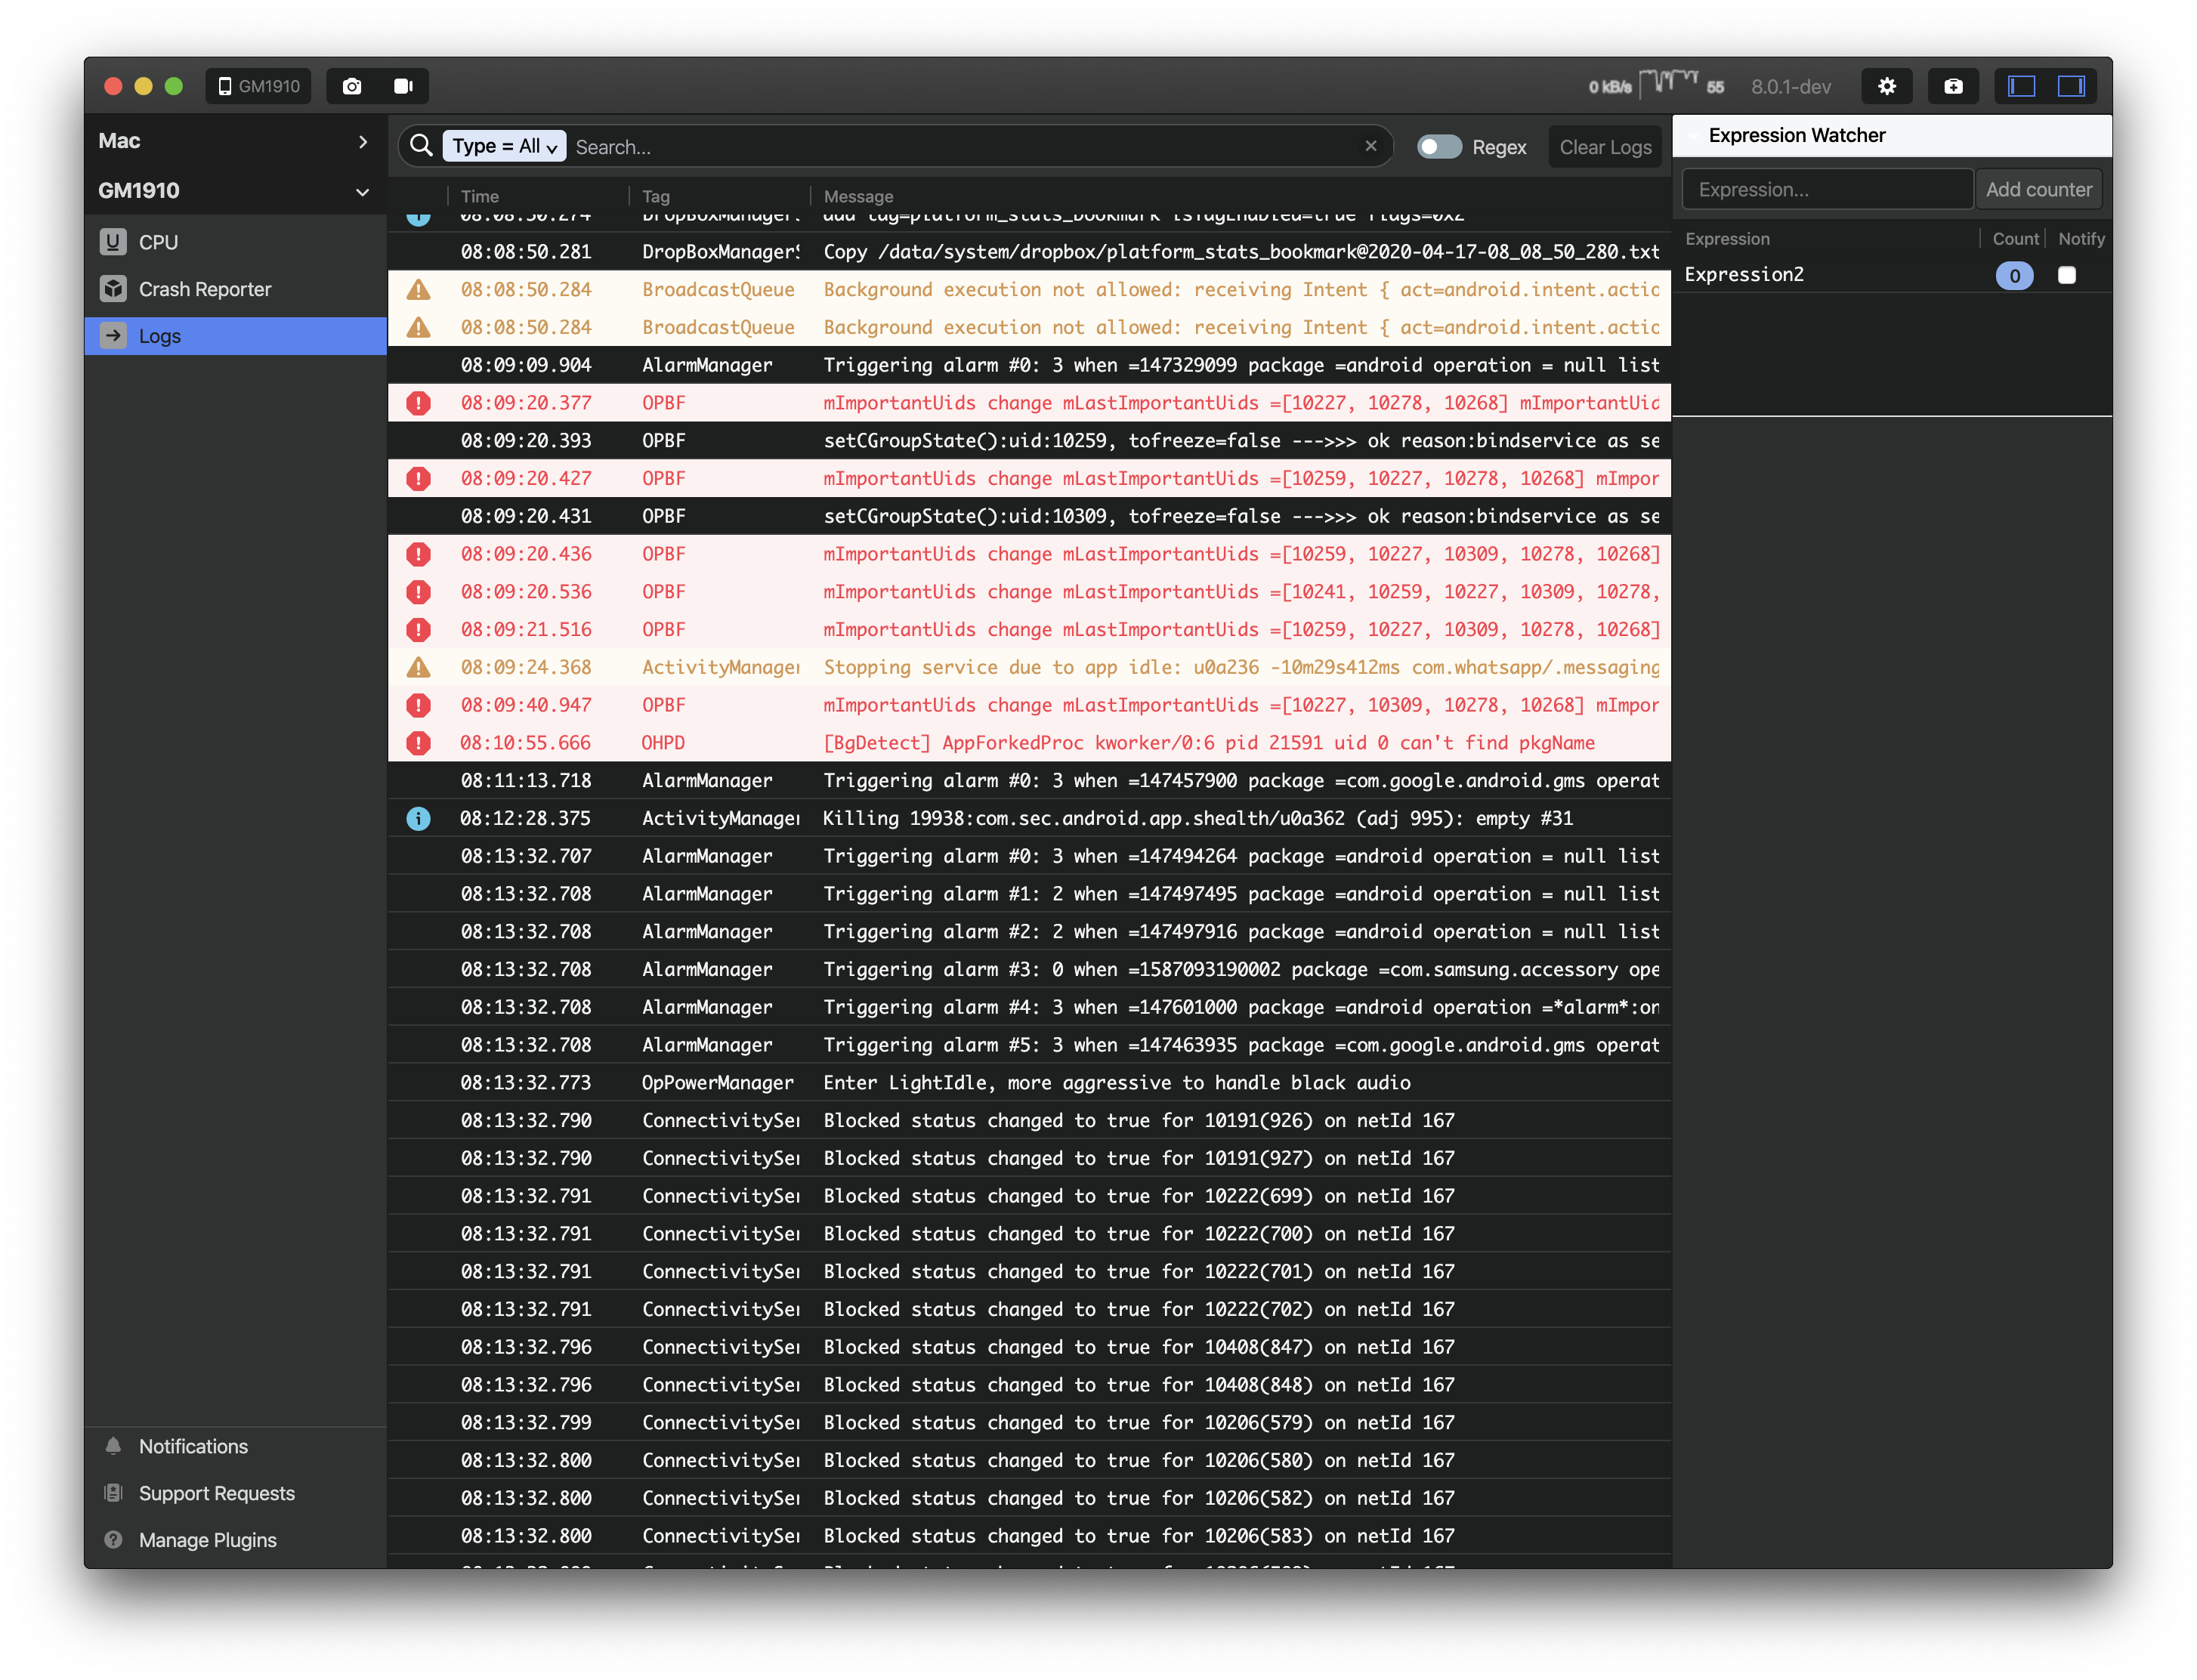Screen dimensions: 2197x1680
Task: Select 08:09:09.904 AlarmManager log row
Action: (1029, 365)
